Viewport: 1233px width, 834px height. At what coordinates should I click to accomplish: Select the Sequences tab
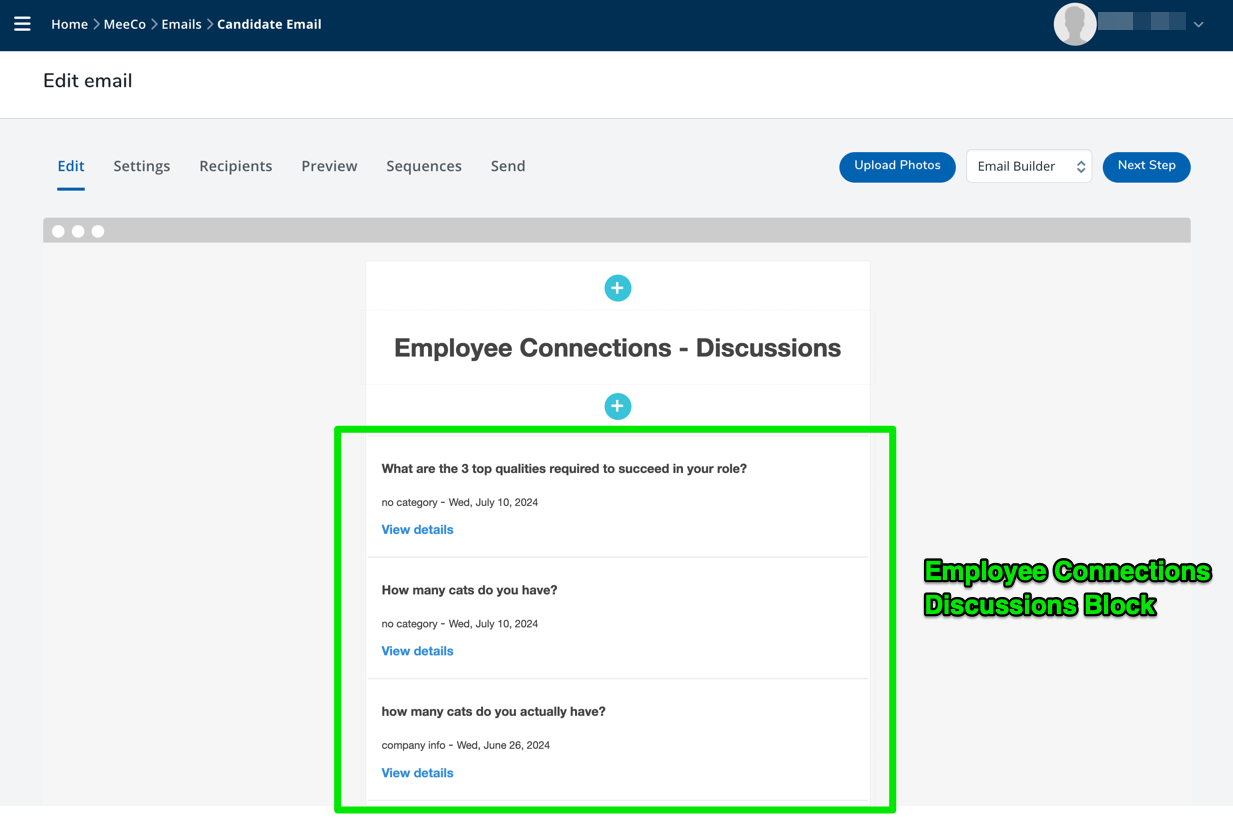tap(424, 166)
